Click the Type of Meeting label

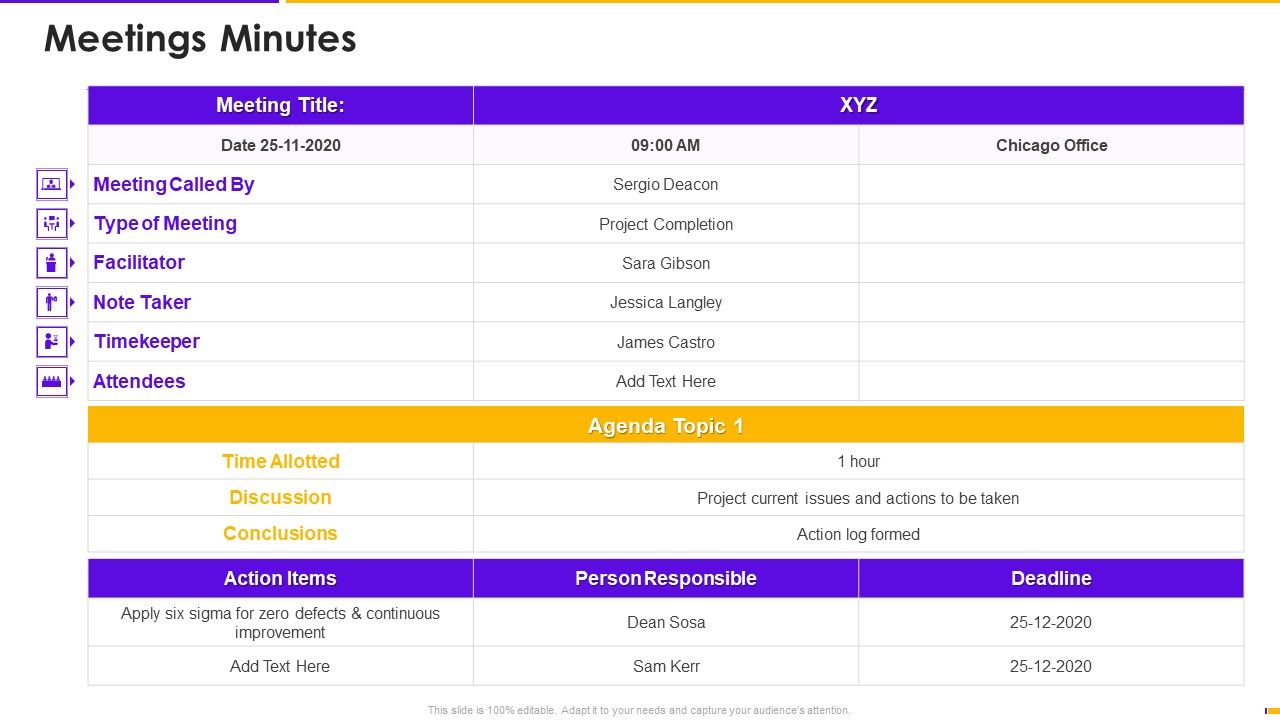click(165, 223)
